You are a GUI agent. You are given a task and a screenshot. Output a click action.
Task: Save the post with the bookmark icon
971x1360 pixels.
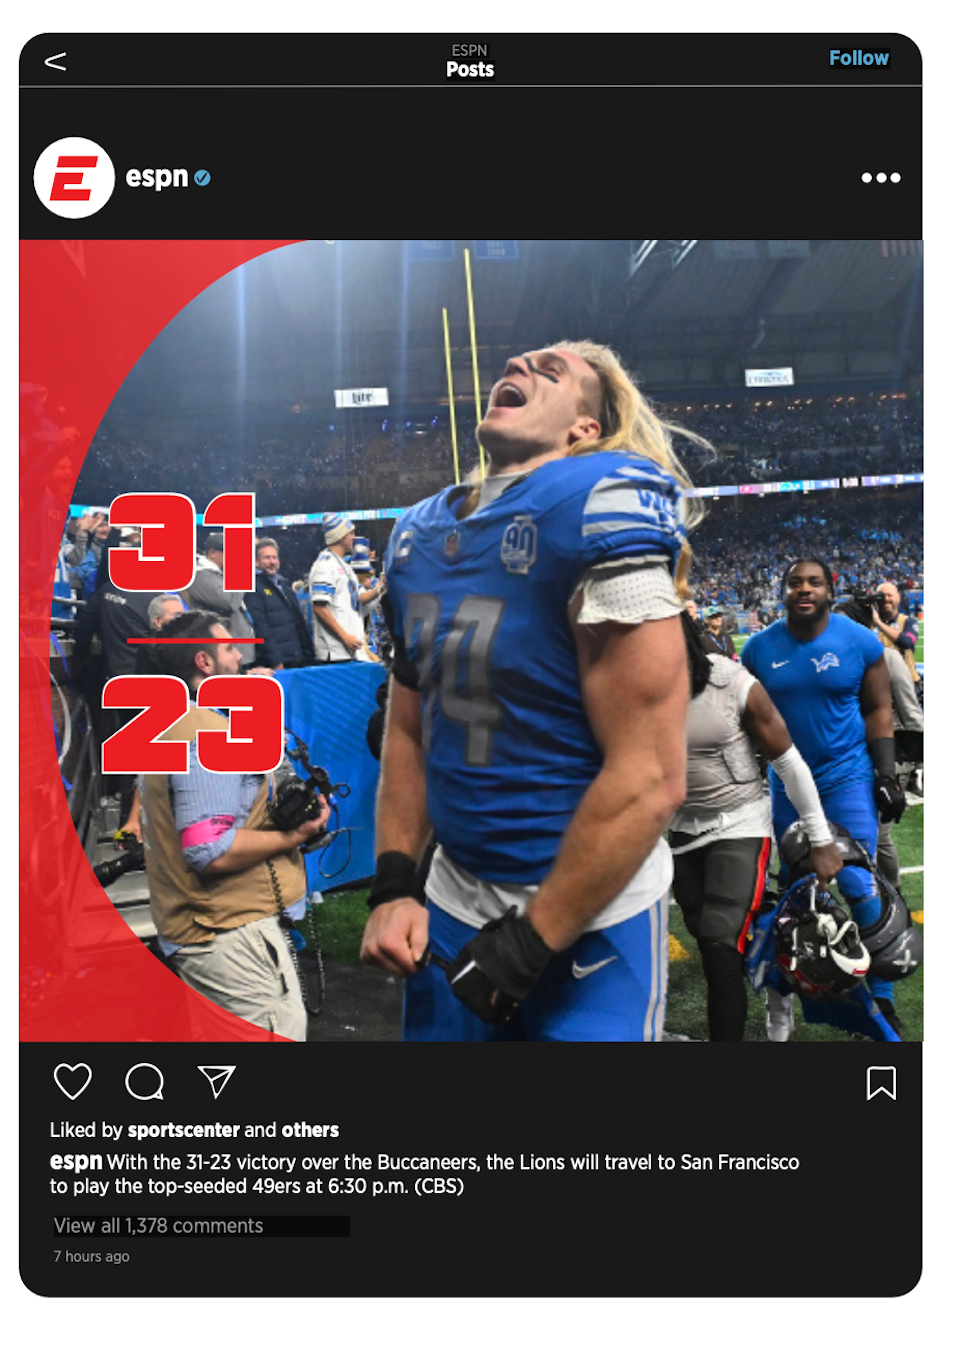point(881,1083)
